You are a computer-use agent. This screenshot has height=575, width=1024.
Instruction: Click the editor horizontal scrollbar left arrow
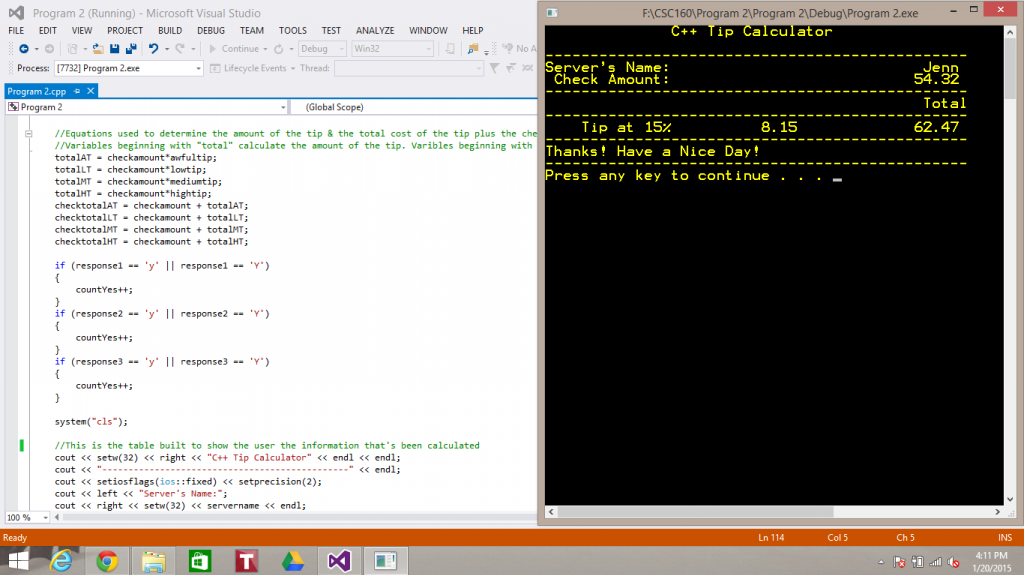pyautogui.click(x=57, y=518)
